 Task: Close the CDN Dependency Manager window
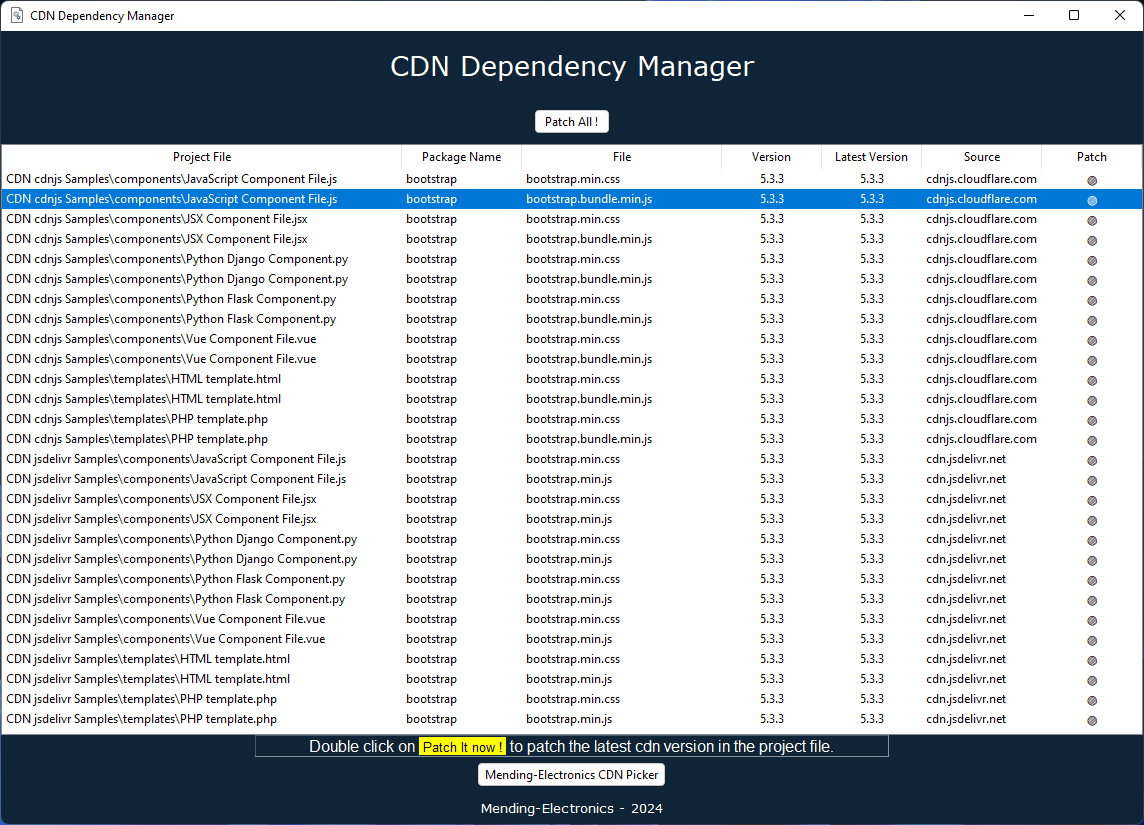coord(1120,15)
